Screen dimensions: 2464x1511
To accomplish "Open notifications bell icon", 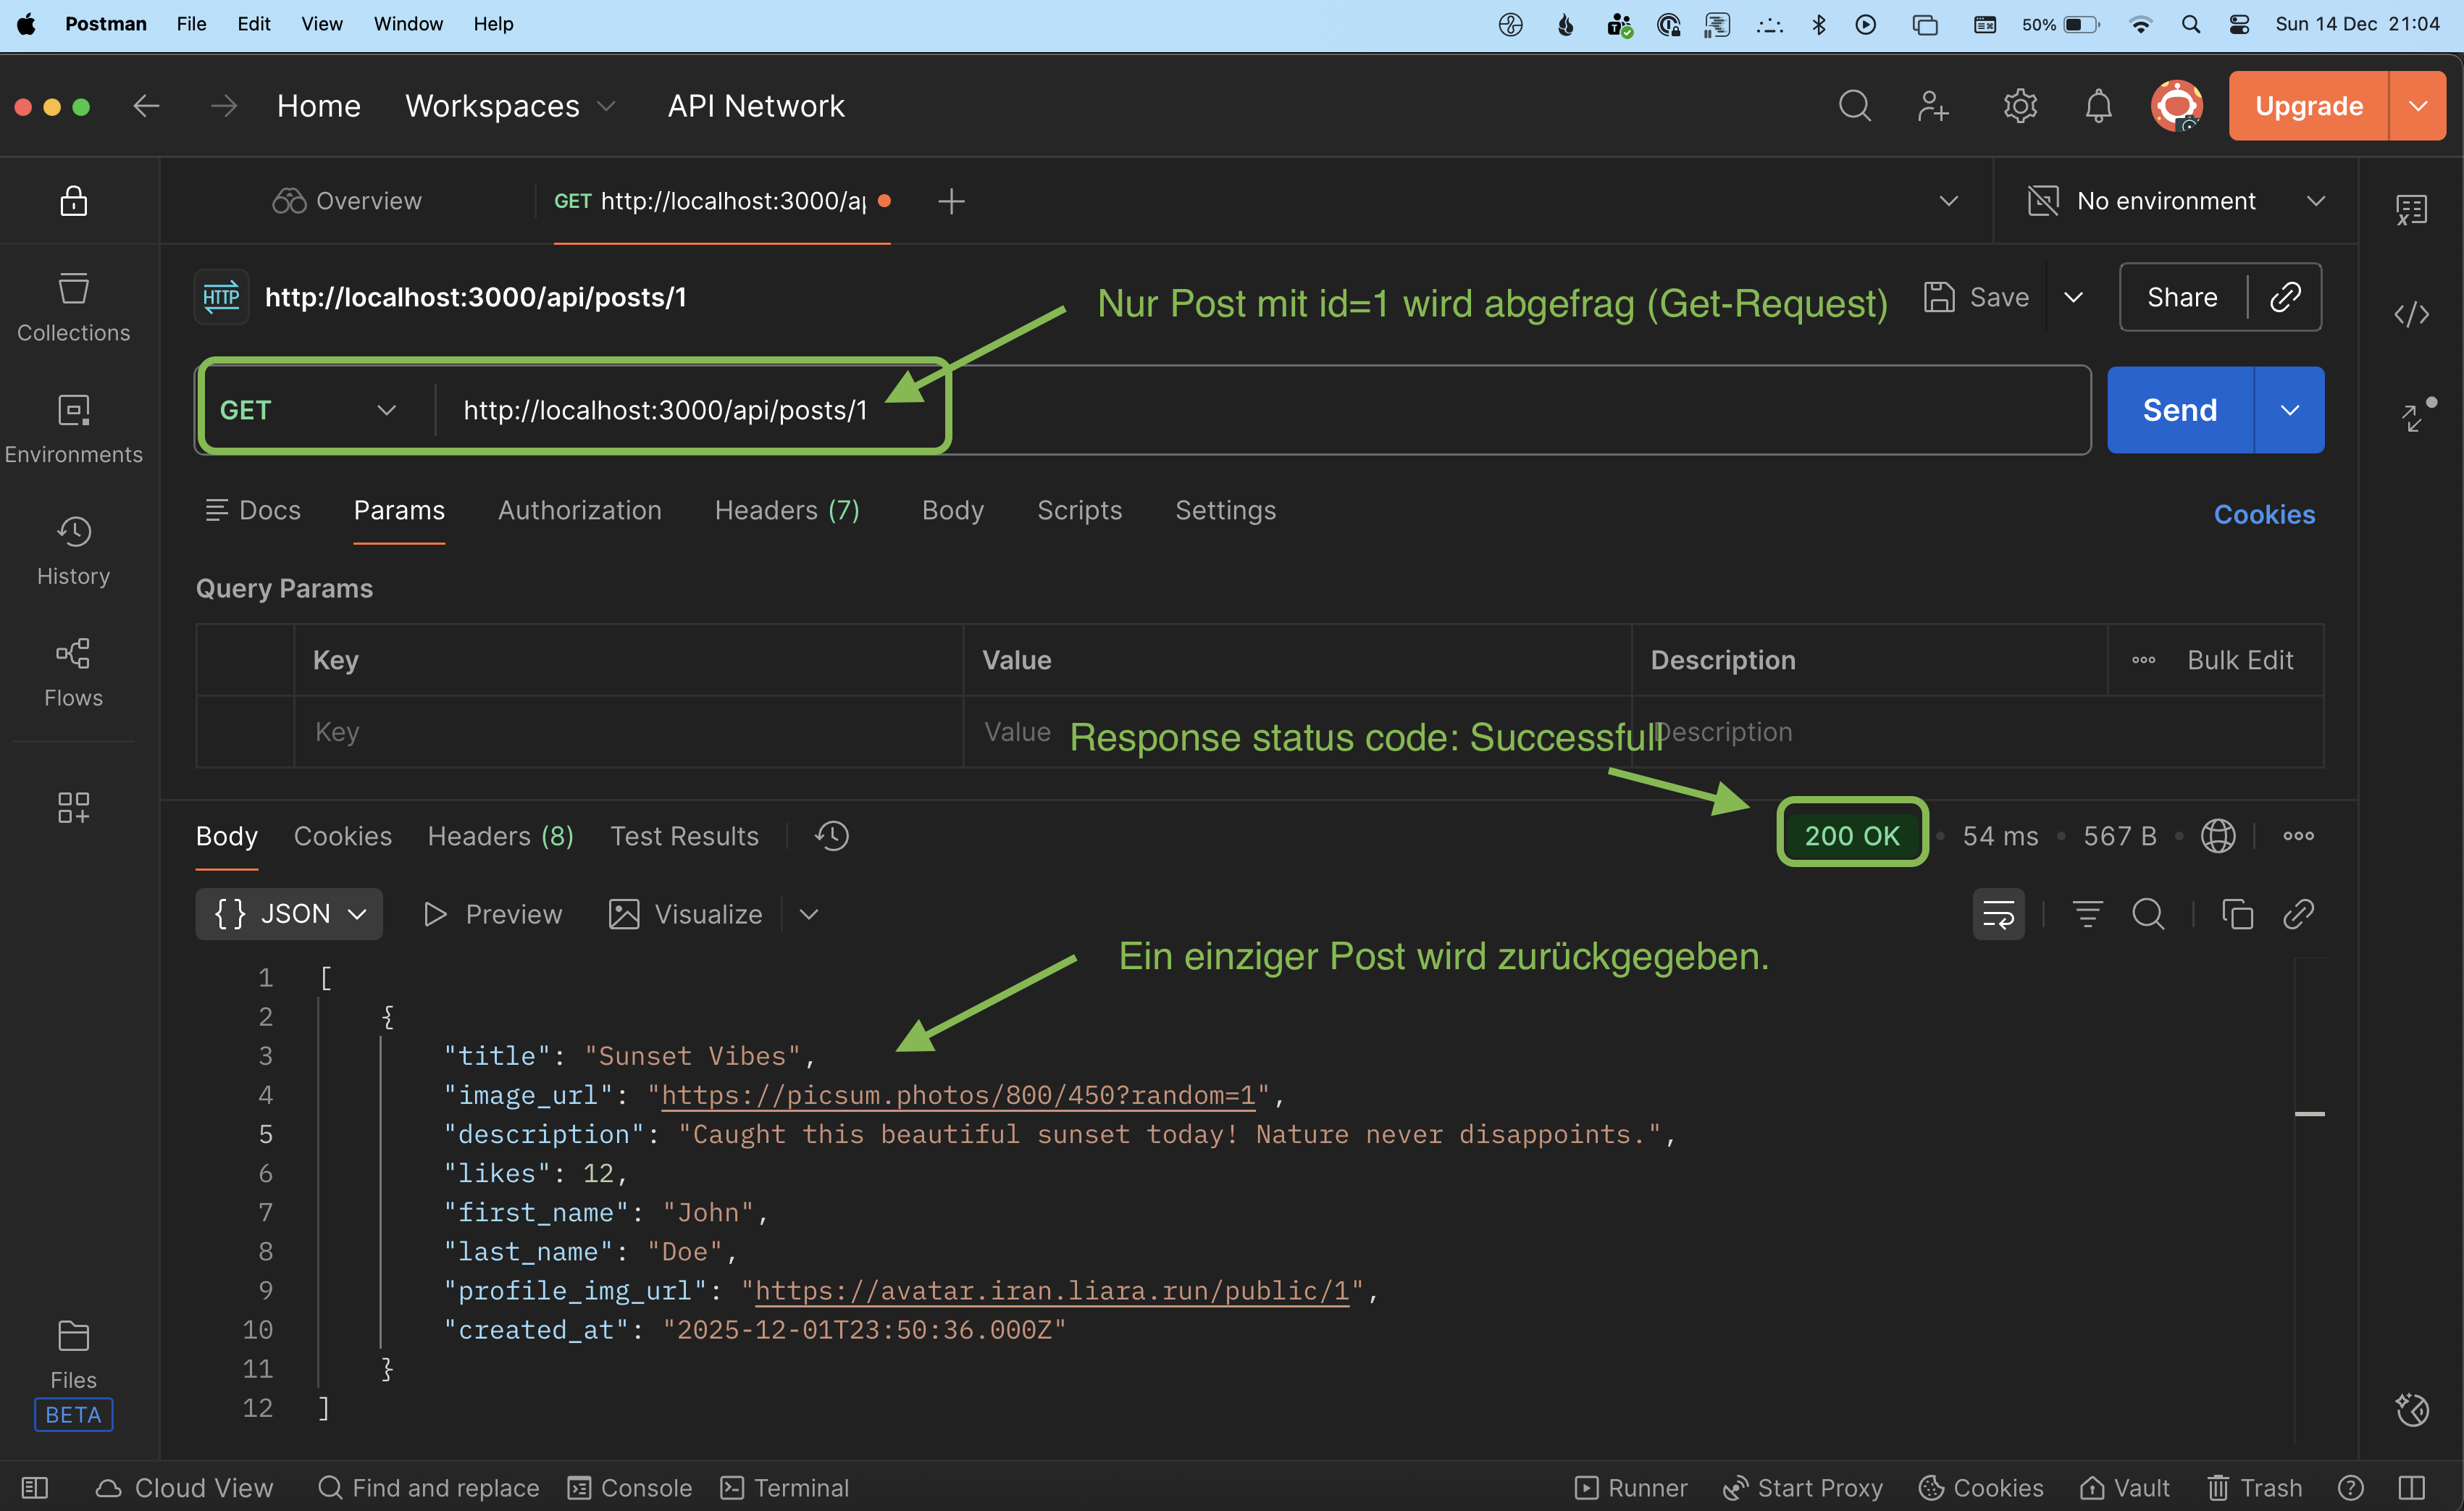I will pyautogui.click(x=2098, y=106).
